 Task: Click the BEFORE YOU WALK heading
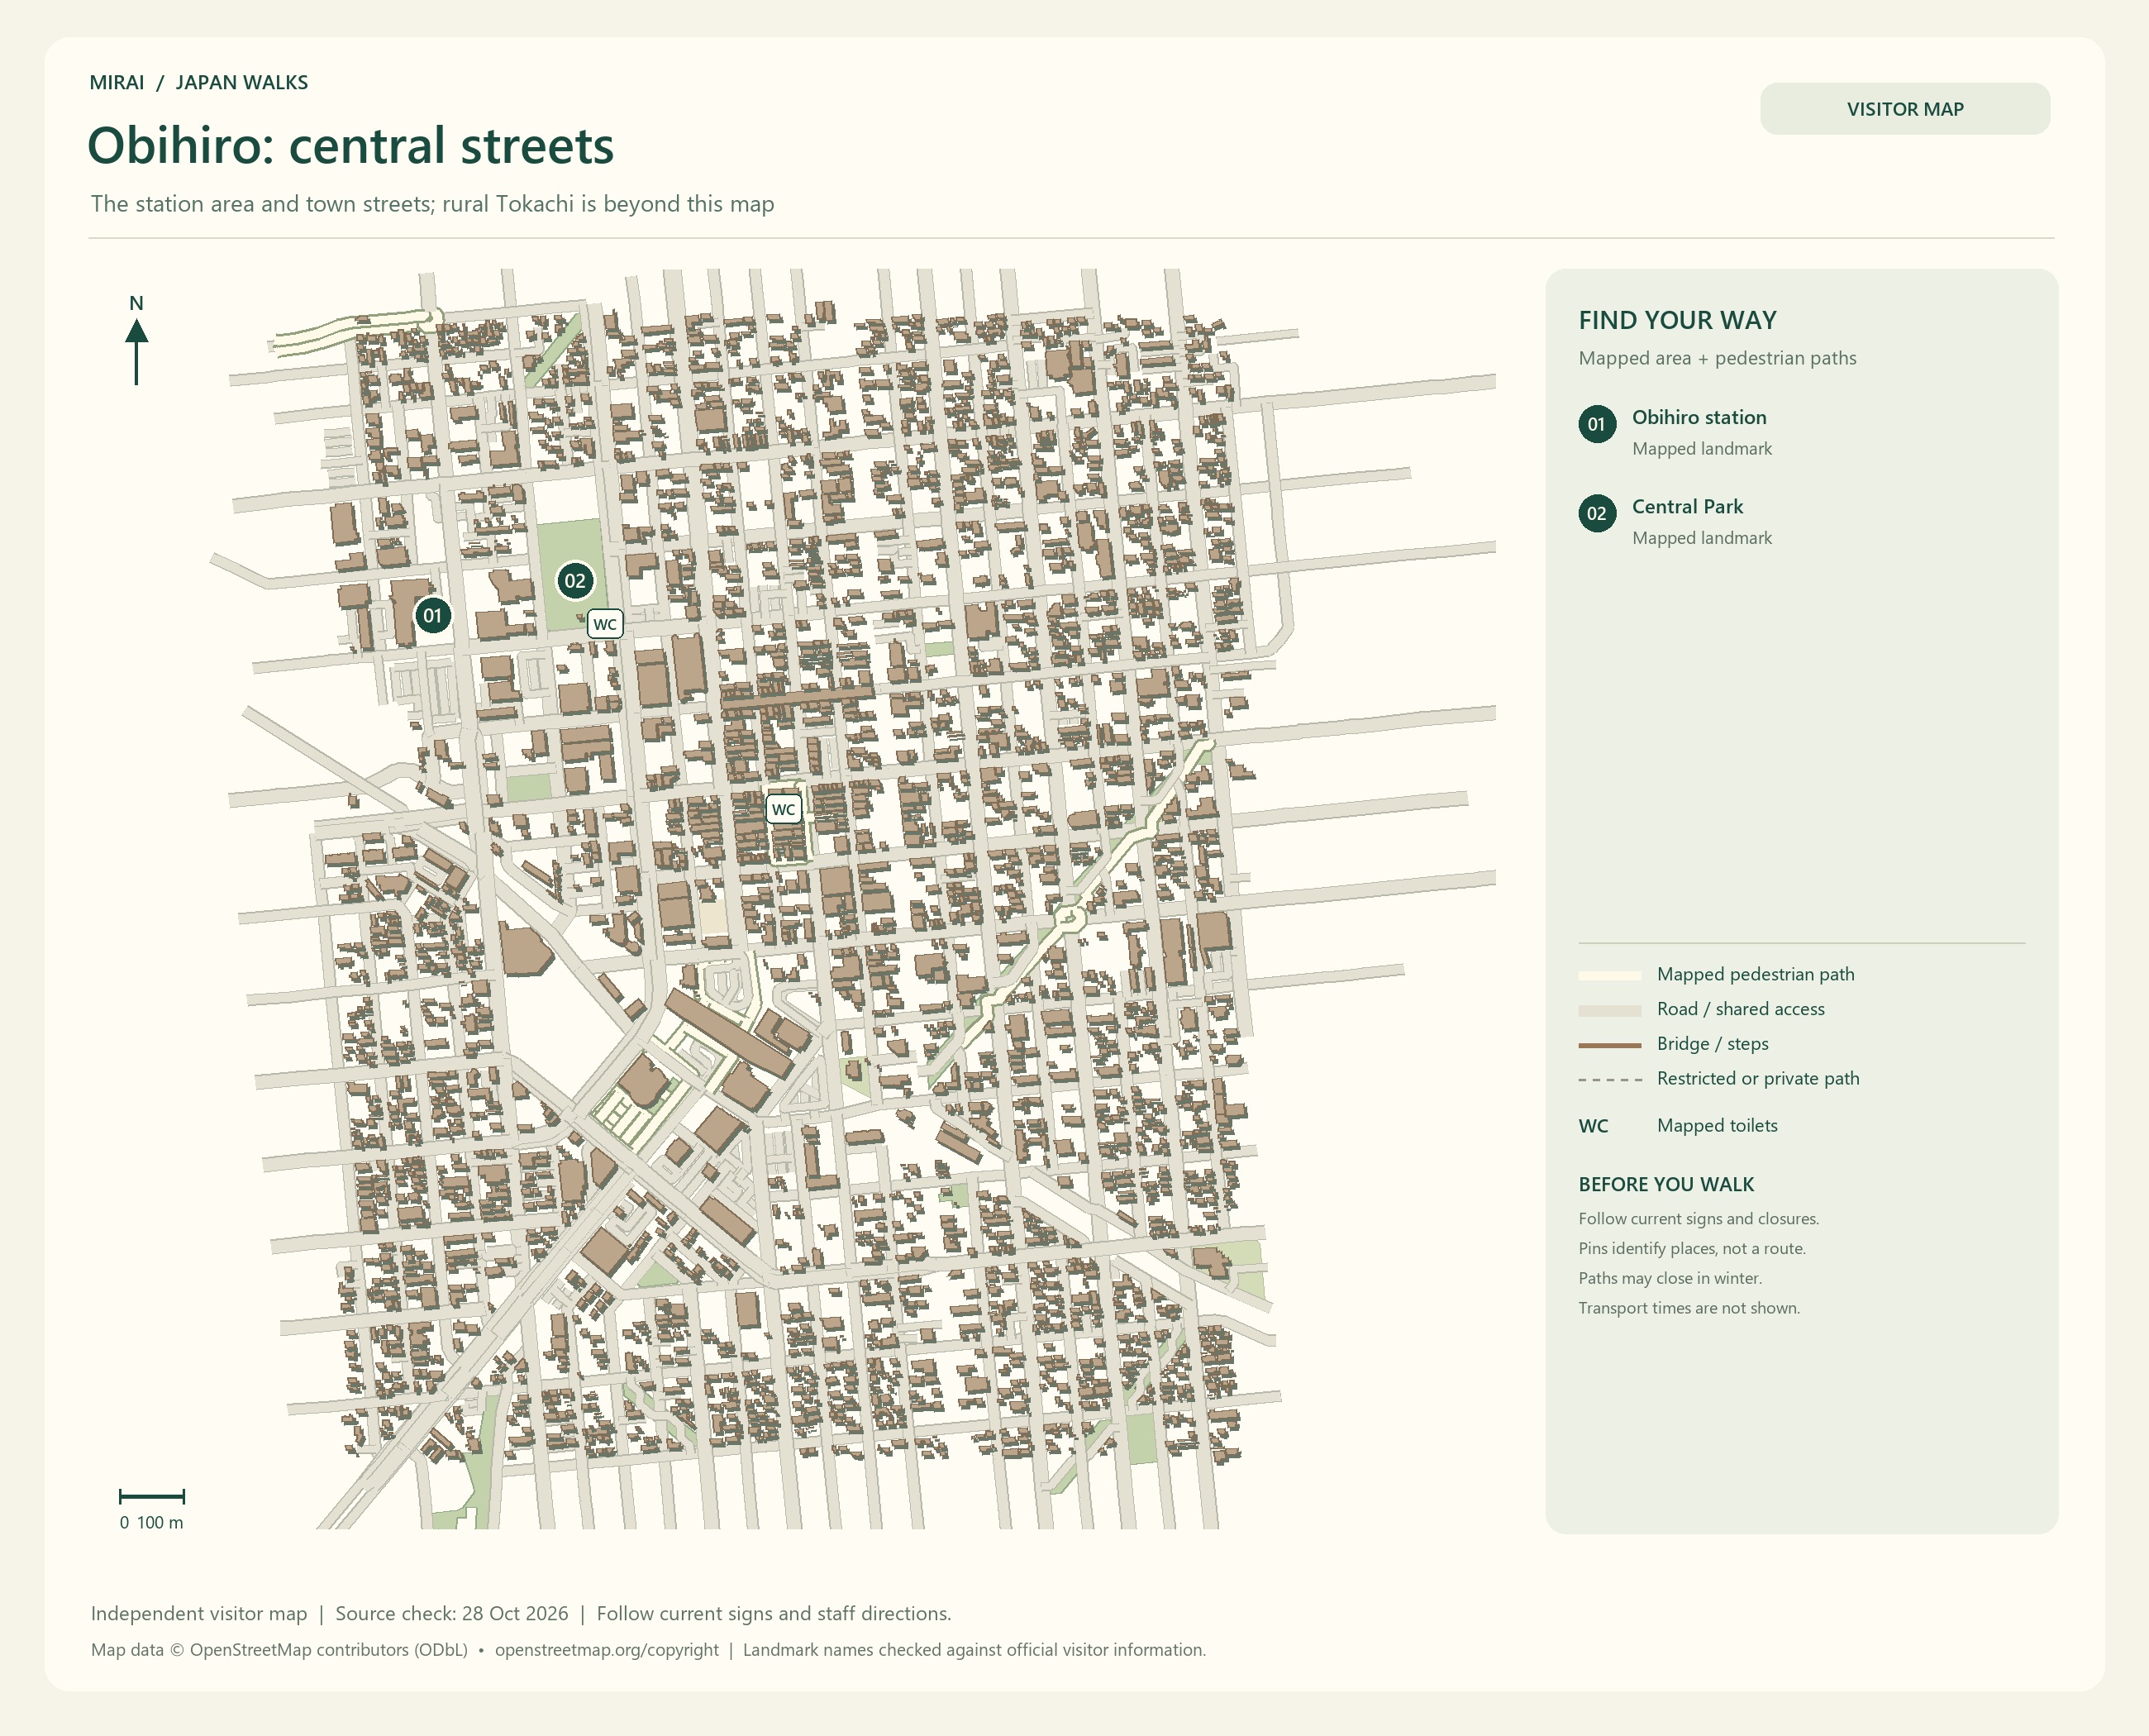point(1666,1184)
